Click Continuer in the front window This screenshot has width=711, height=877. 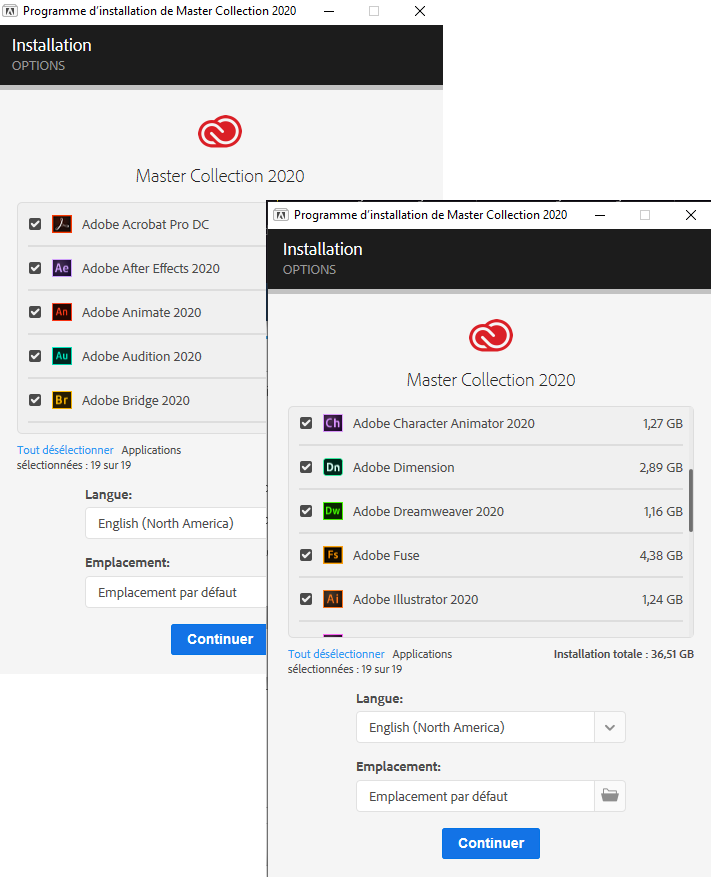pos(491,843)
